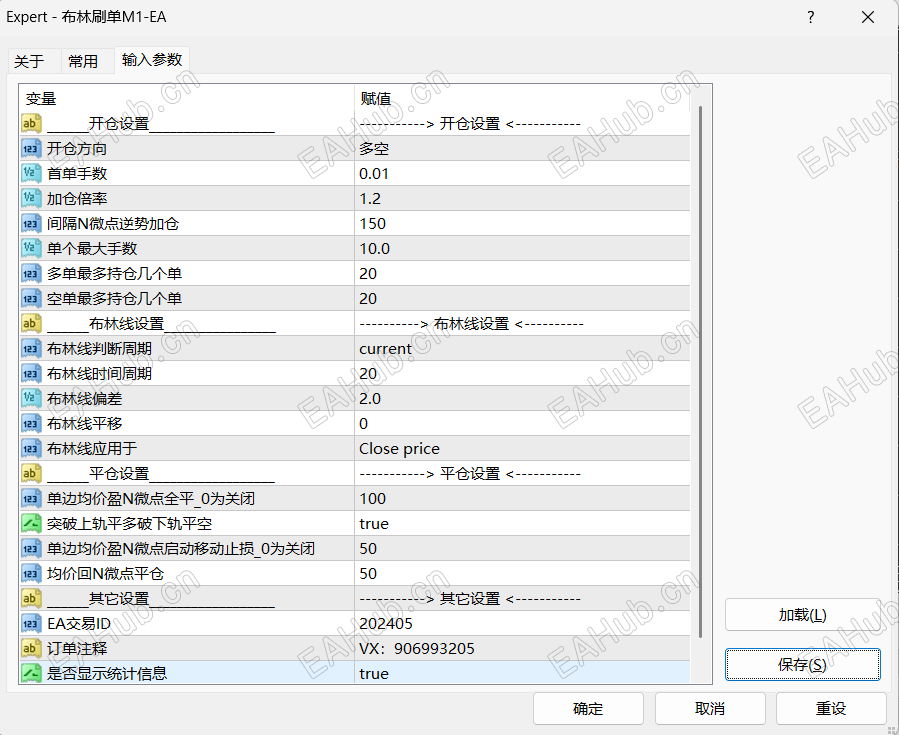The width and height of the screenshot is (899, 735).
Task: Cancel with the 取消 button
Action: pyautogui.click(x=710, y=709)
